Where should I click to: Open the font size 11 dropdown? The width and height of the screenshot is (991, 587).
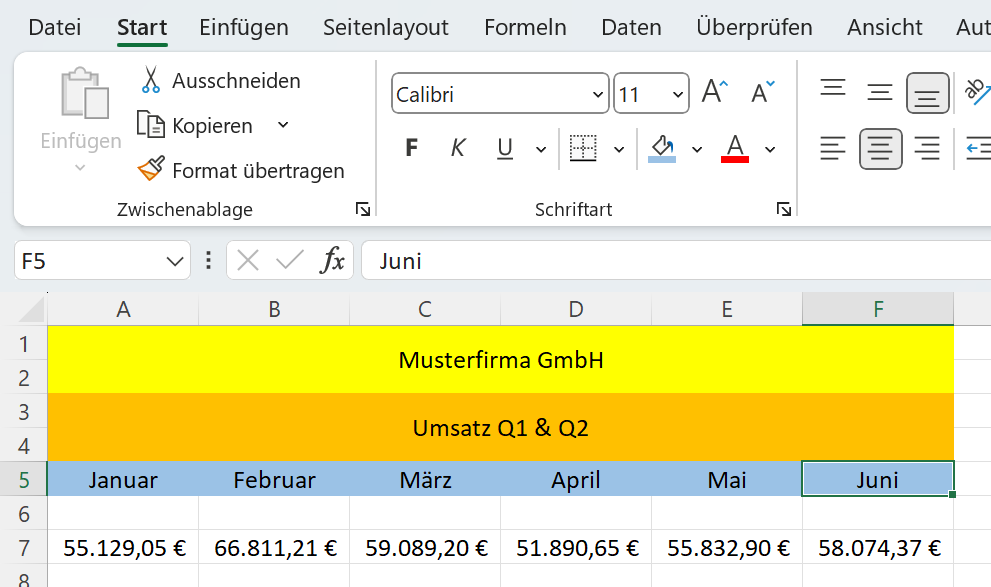[679, 95]
